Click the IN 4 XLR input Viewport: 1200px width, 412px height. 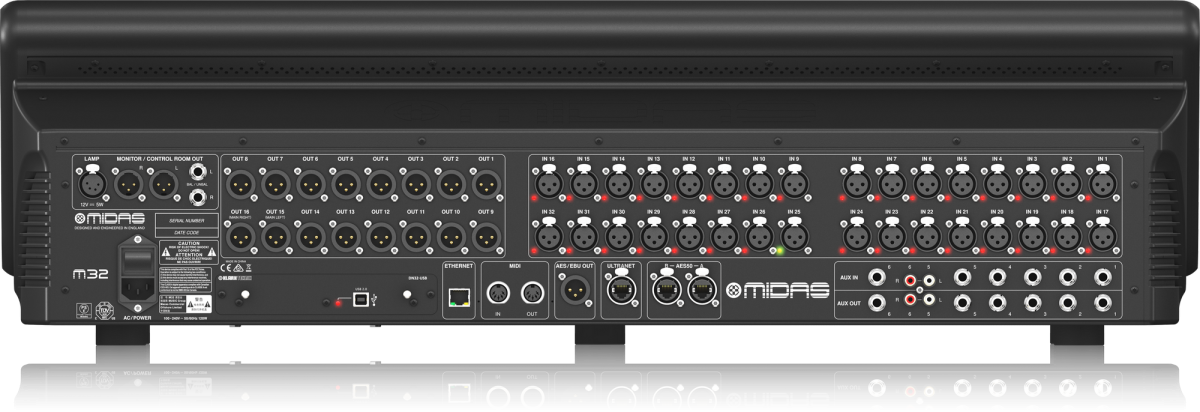(996, 183)
